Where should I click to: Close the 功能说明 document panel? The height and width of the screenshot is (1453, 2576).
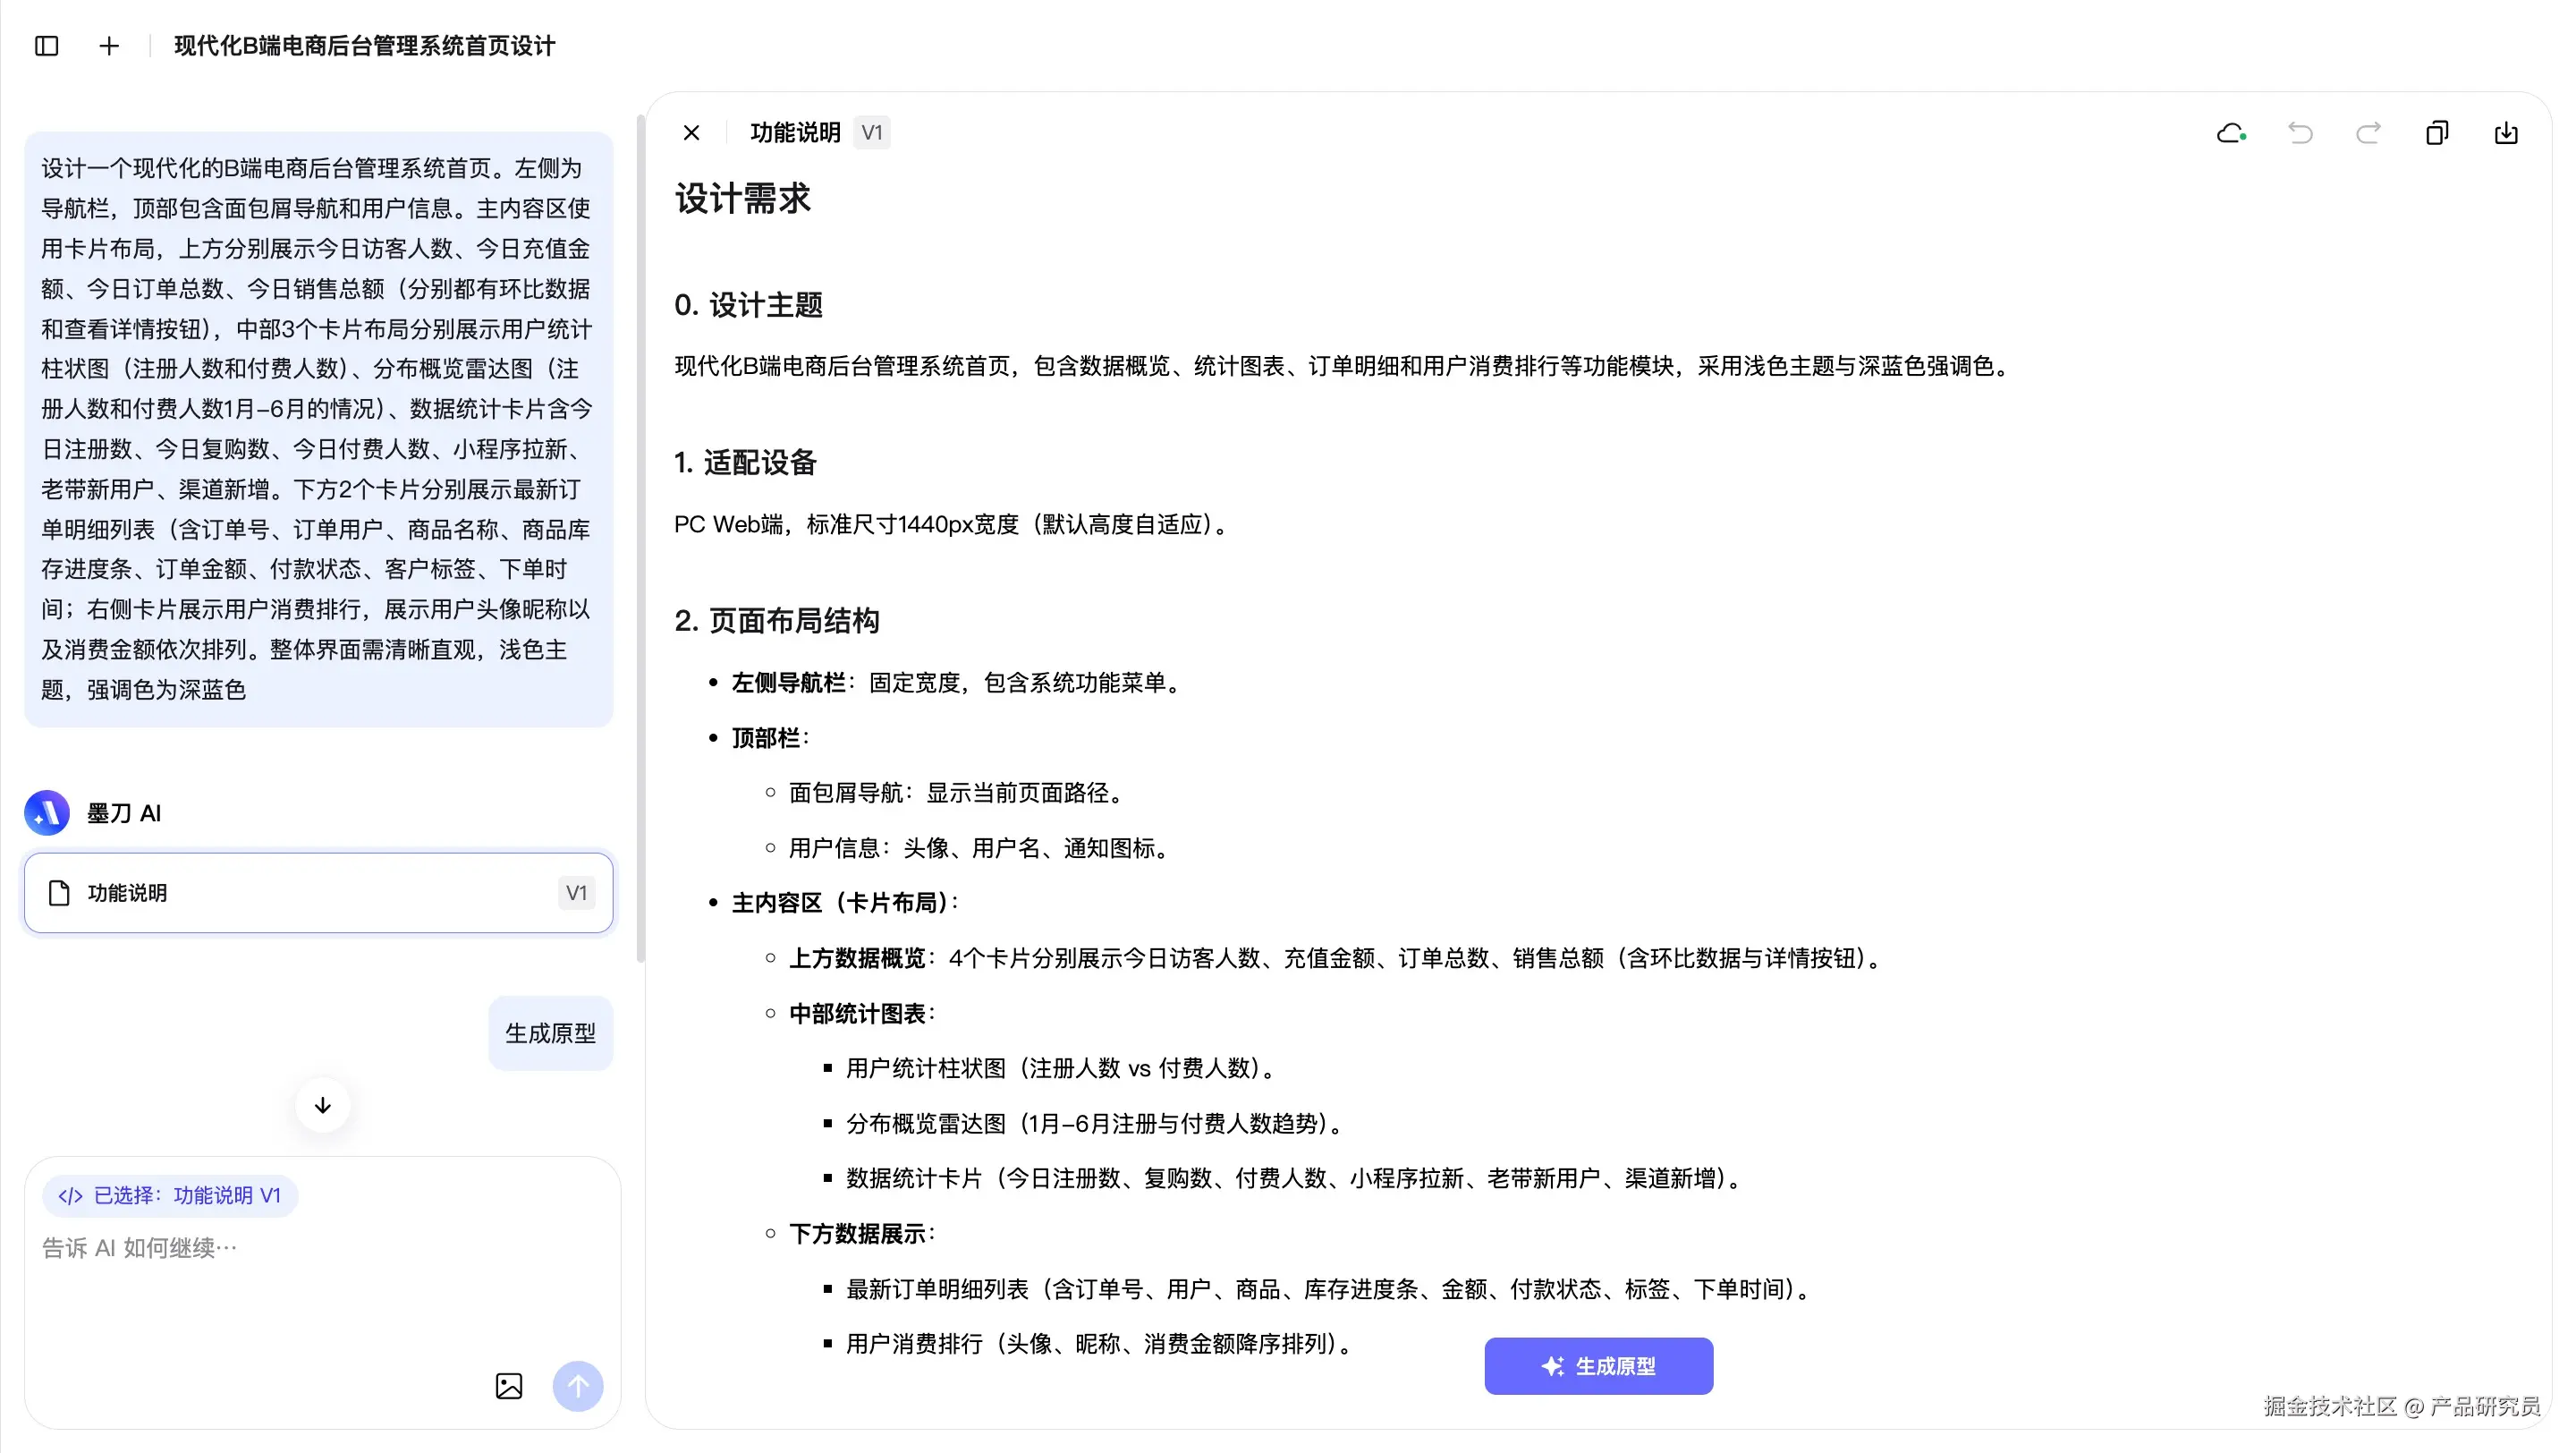[691, 133]
